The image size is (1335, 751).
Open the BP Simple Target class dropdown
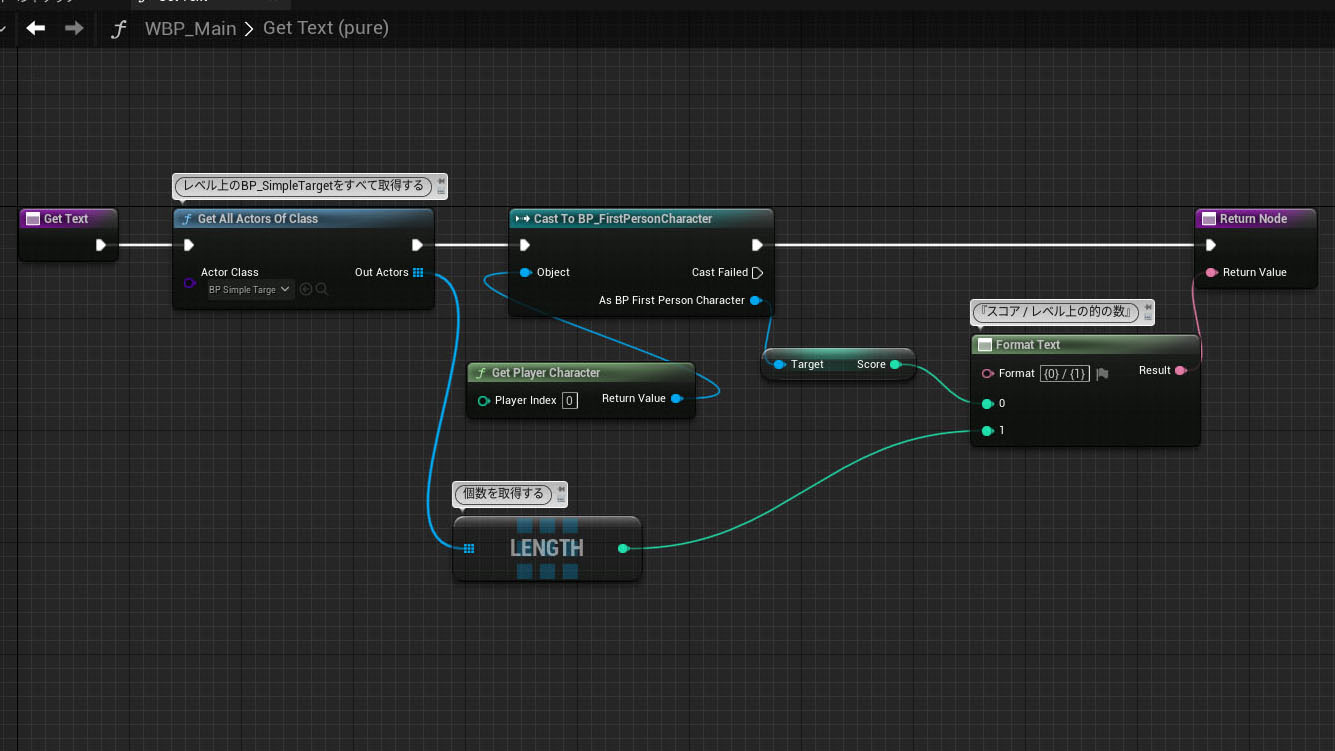[250, 289]
